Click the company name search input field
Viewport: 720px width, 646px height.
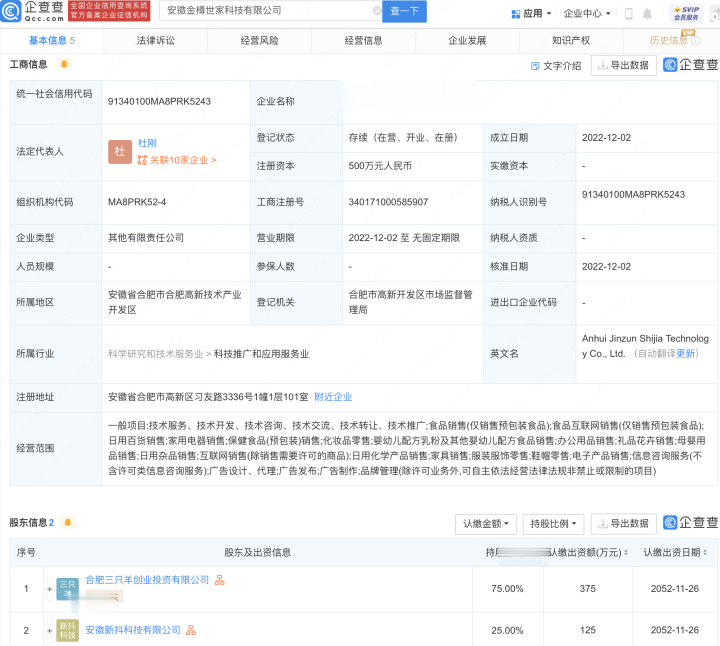[270, 11]
